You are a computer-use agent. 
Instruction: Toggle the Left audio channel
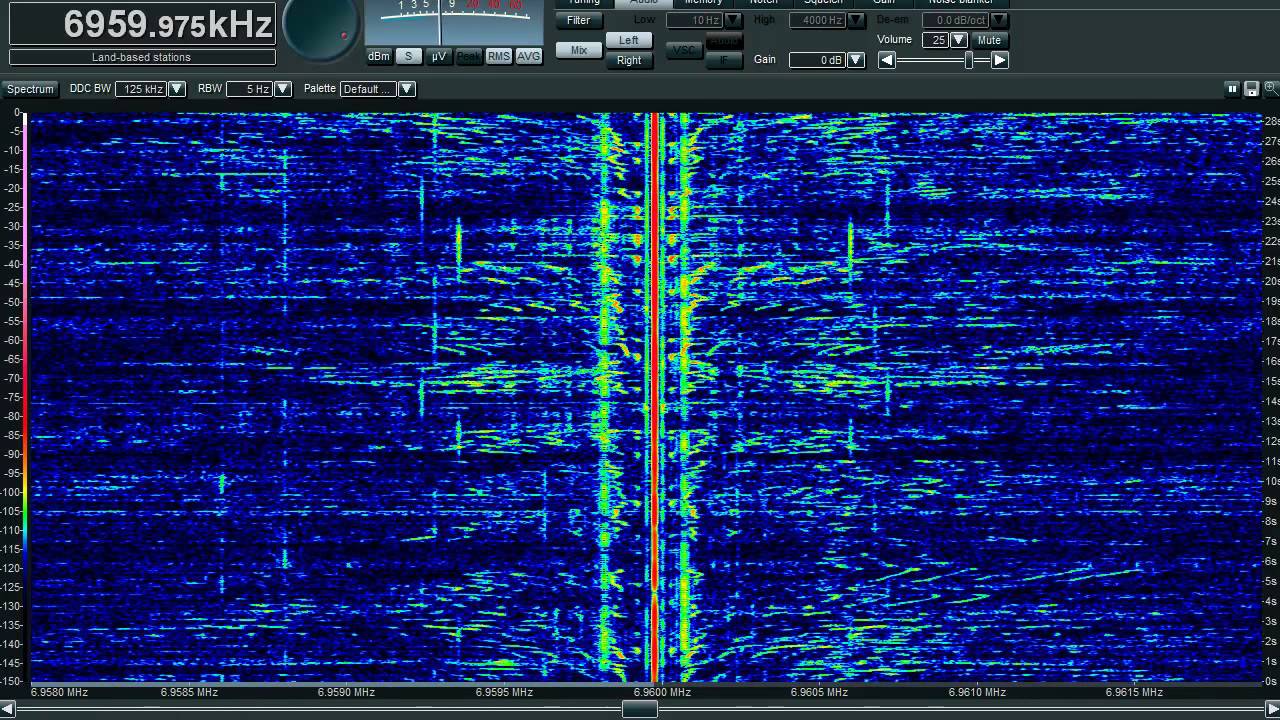click(628, 40)
